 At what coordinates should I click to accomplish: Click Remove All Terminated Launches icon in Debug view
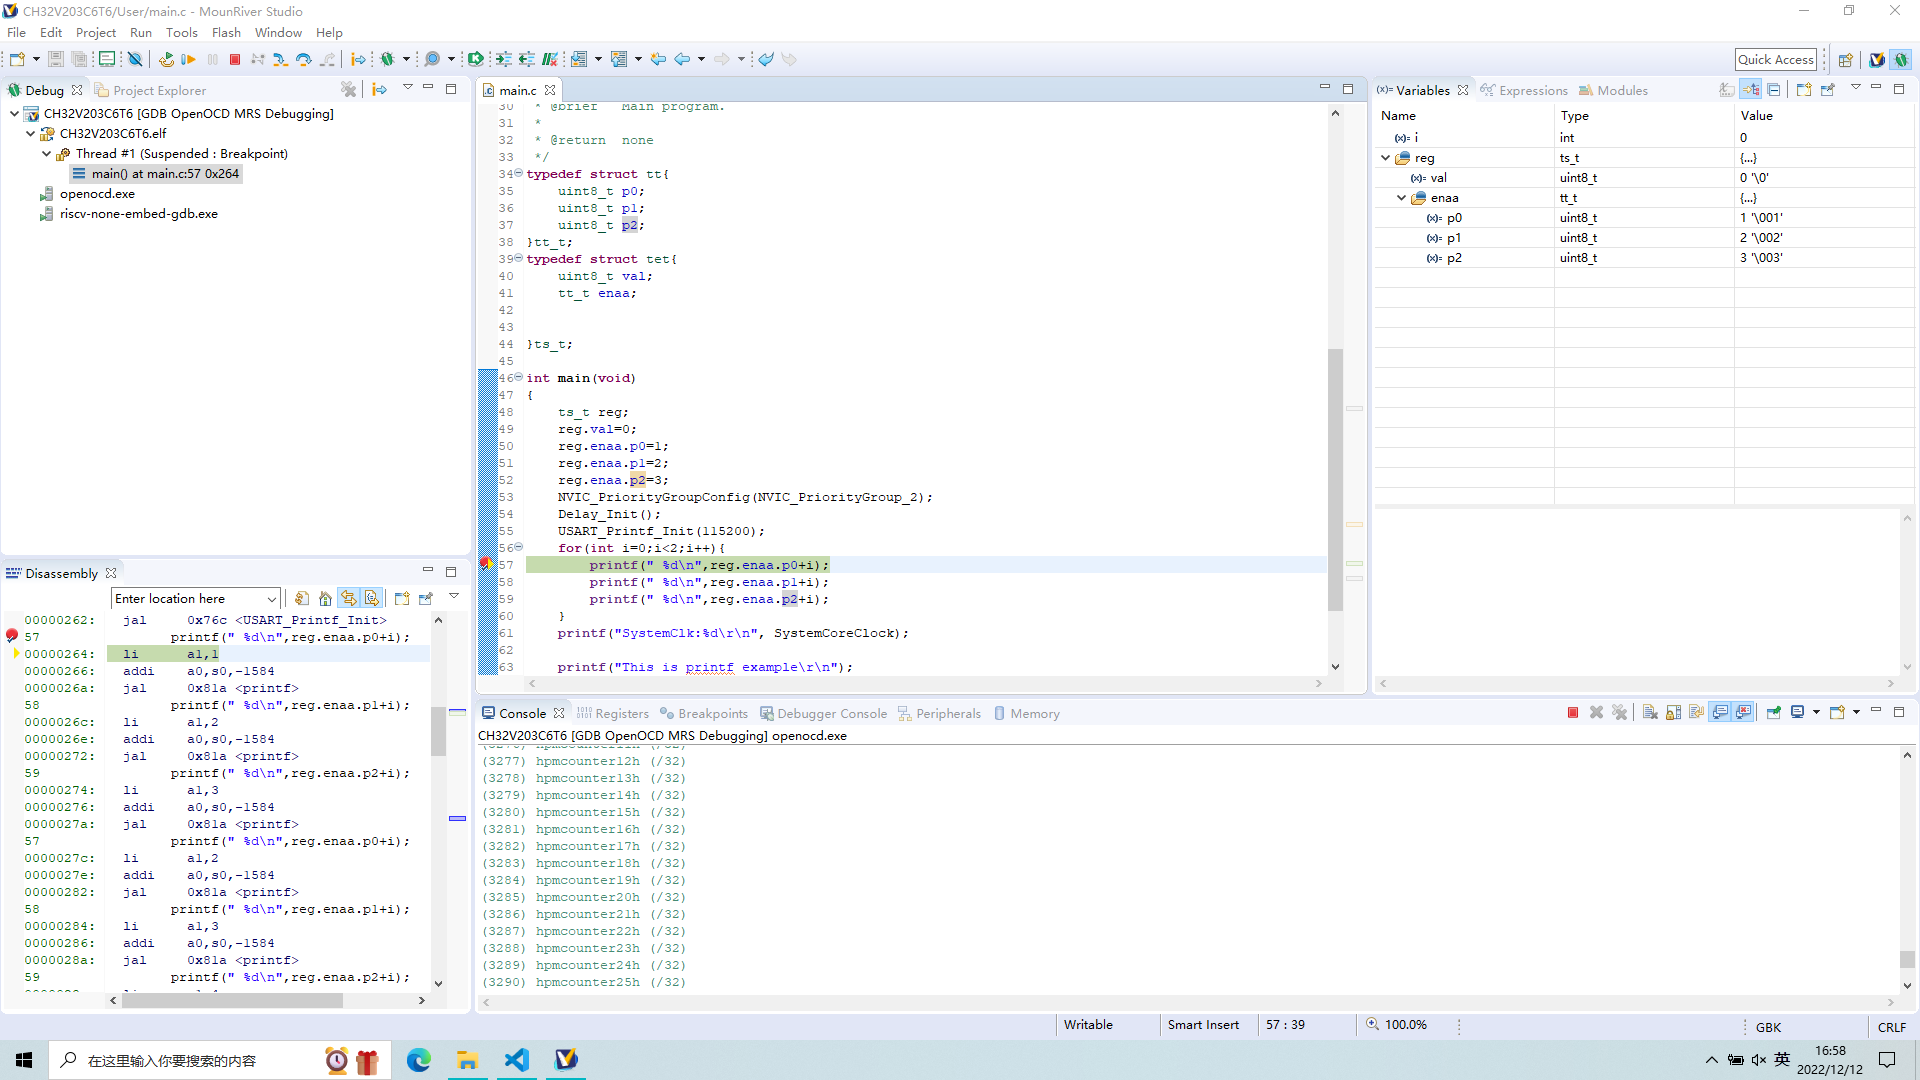tap(348, 90)
